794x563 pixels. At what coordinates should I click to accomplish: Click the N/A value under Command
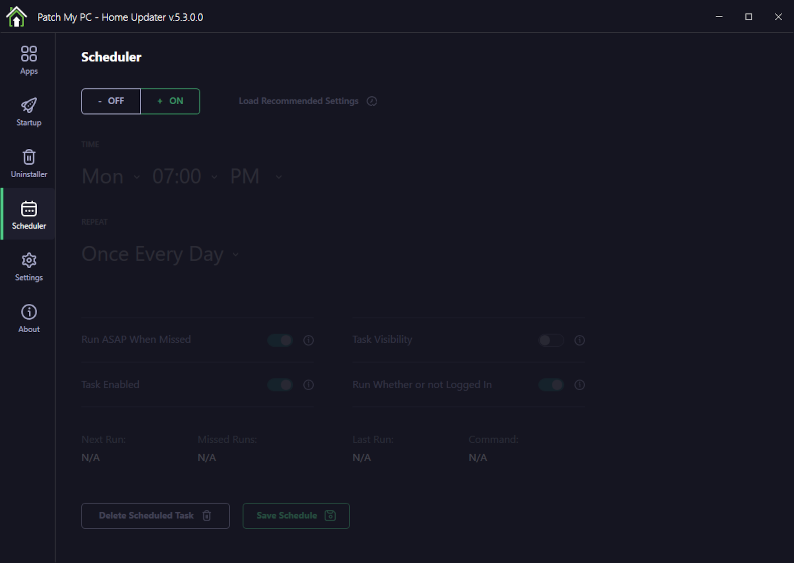[478, 458]
